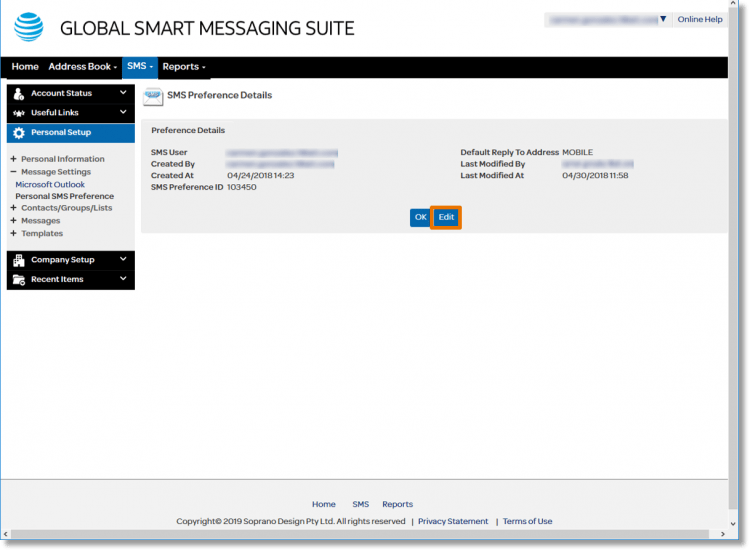Open the Microsoft Outlook link
This screenshot has height=551, width=750.
tap(50, 185)
